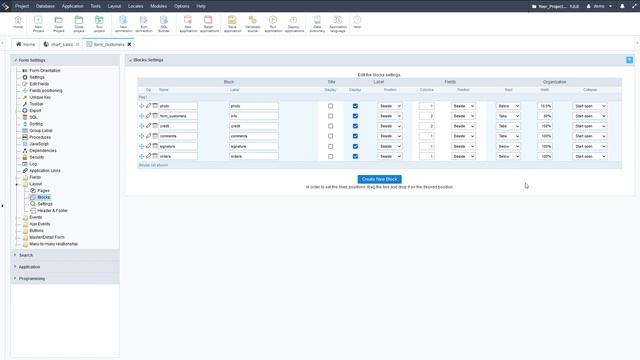Click the move handle icon for credit block
The height and width of the screenshot is (360, 640).
pos(142,126)
